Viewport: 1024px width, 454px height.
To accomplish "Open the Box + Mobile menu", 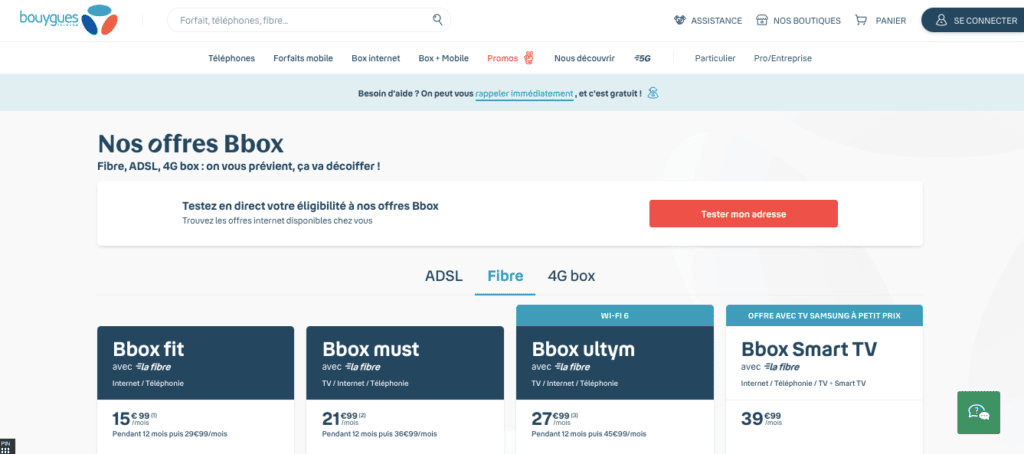I will coord(443,58).
